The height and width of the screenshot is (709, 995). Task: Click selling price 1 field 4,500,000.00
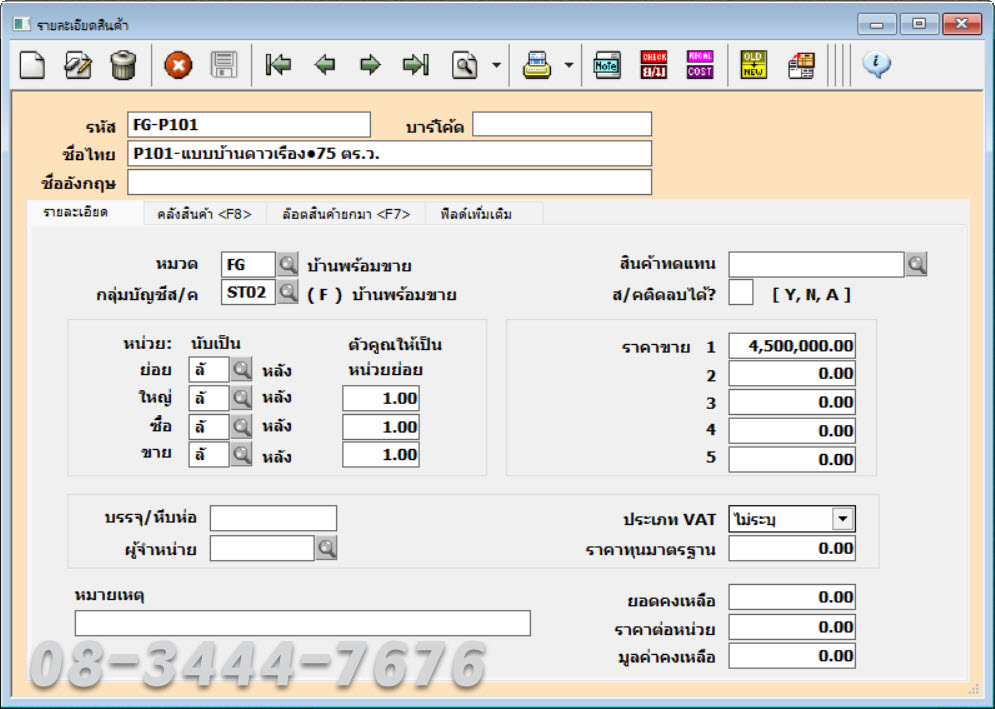tap(792, 346)
